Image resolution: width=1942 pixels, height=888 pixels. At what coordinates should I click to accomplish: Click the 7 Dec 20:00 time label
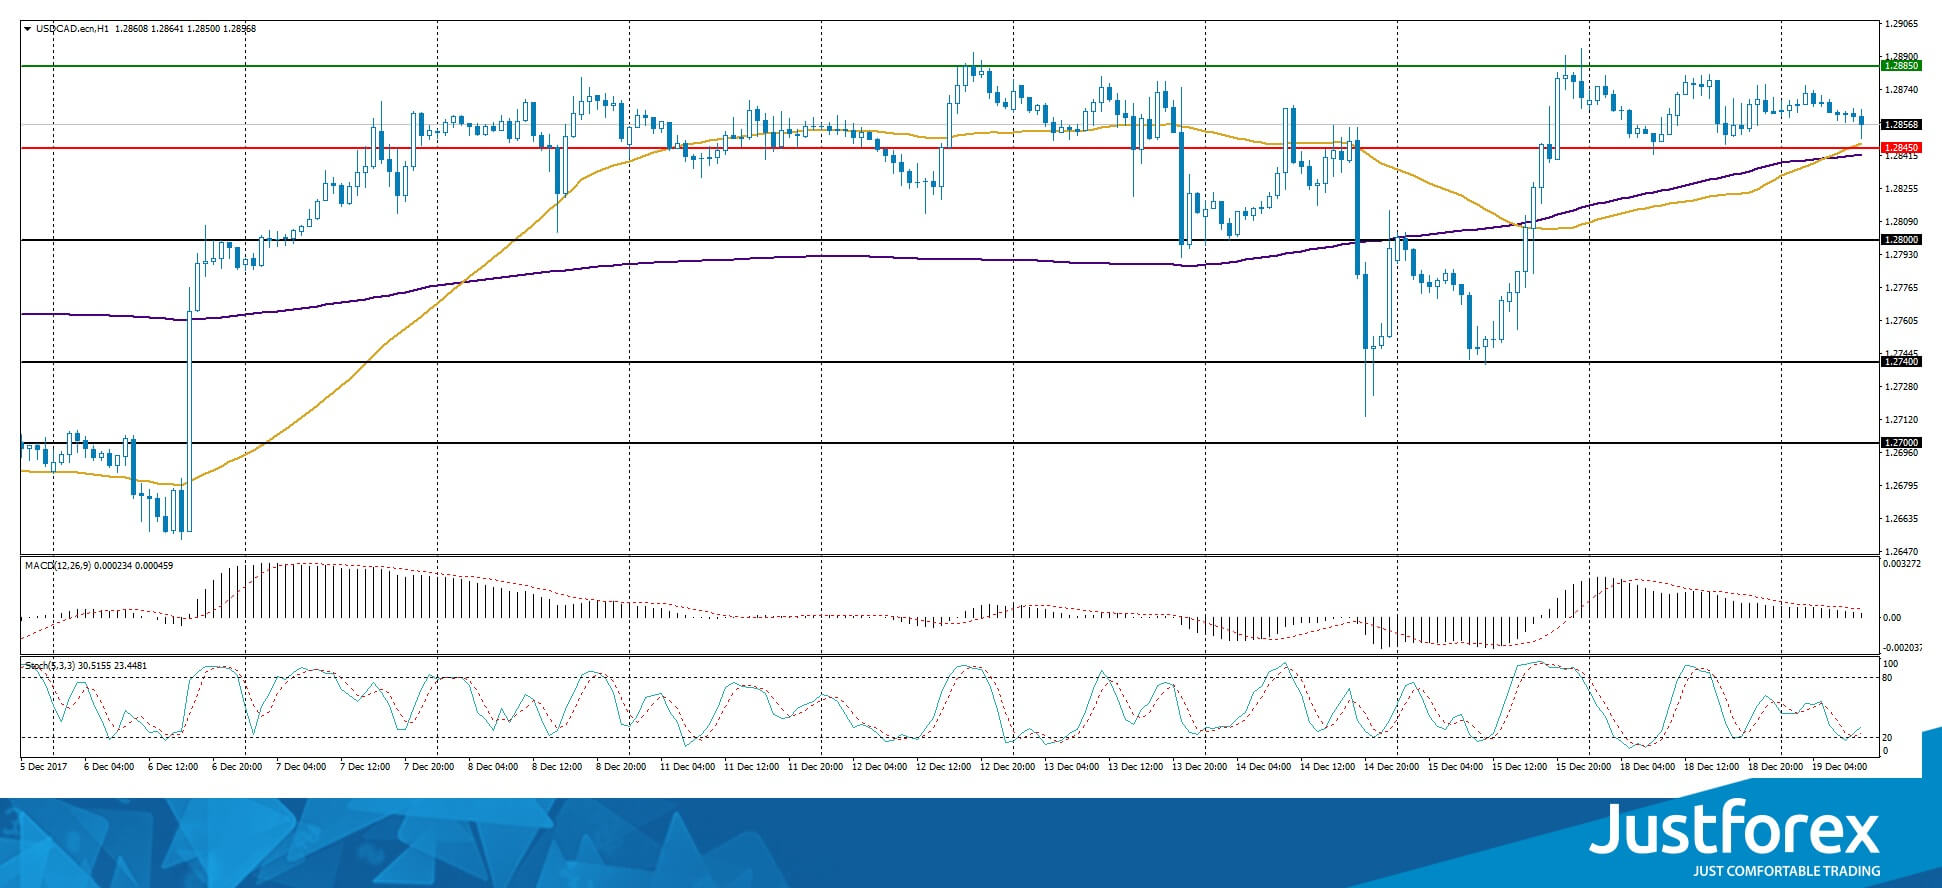pyautogui.click(x=429, y=767)
